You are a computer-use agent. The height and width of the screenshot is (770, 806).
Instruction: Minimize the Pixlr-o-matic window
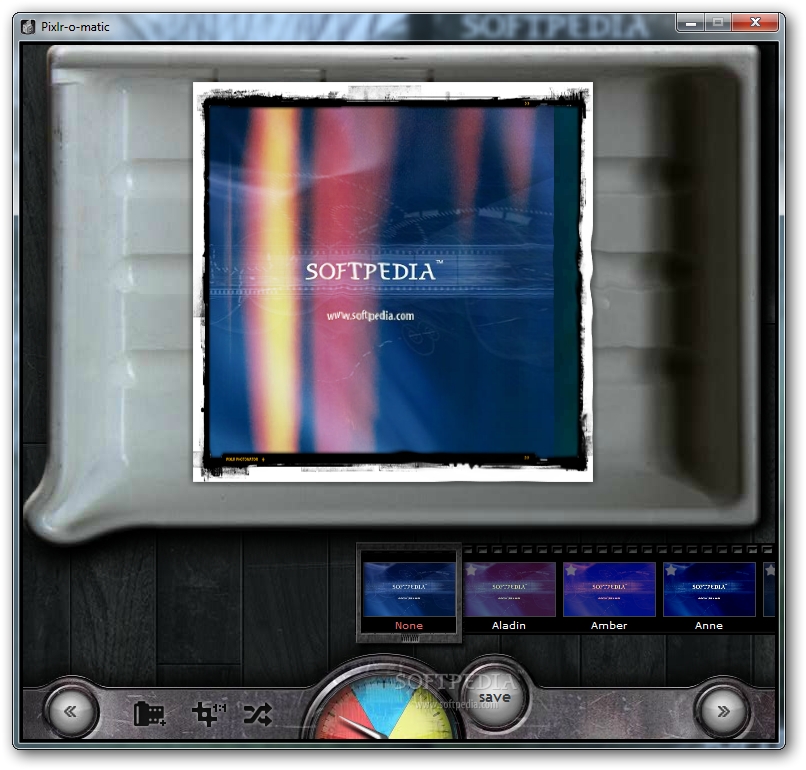(x=691, y=23)
